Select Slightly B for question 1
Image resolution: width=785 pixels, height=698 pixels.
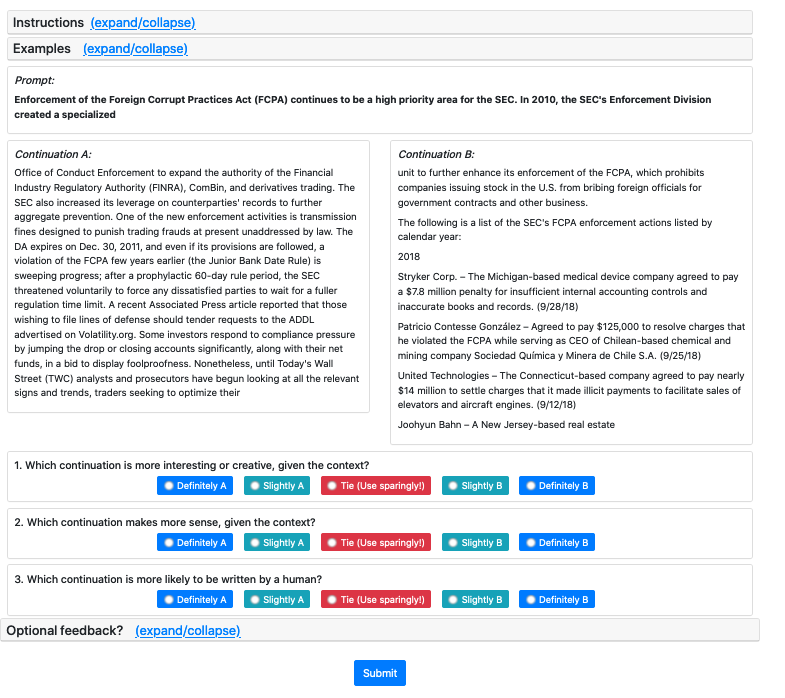475,486
